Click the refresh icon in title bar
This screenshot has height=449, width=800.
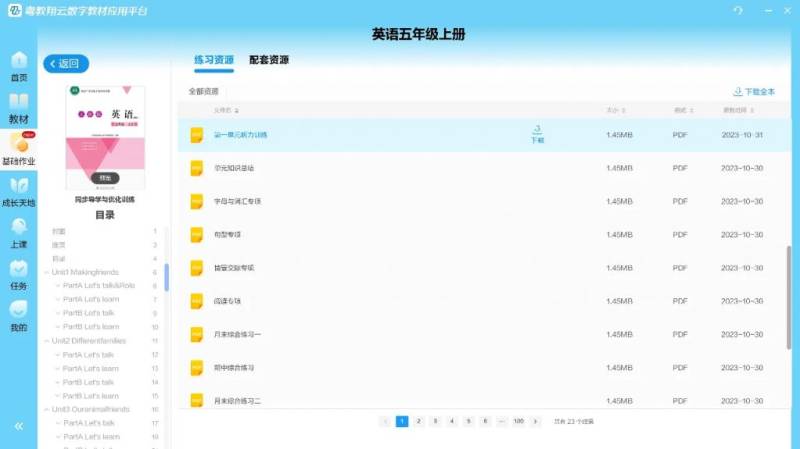pos(738,10)
